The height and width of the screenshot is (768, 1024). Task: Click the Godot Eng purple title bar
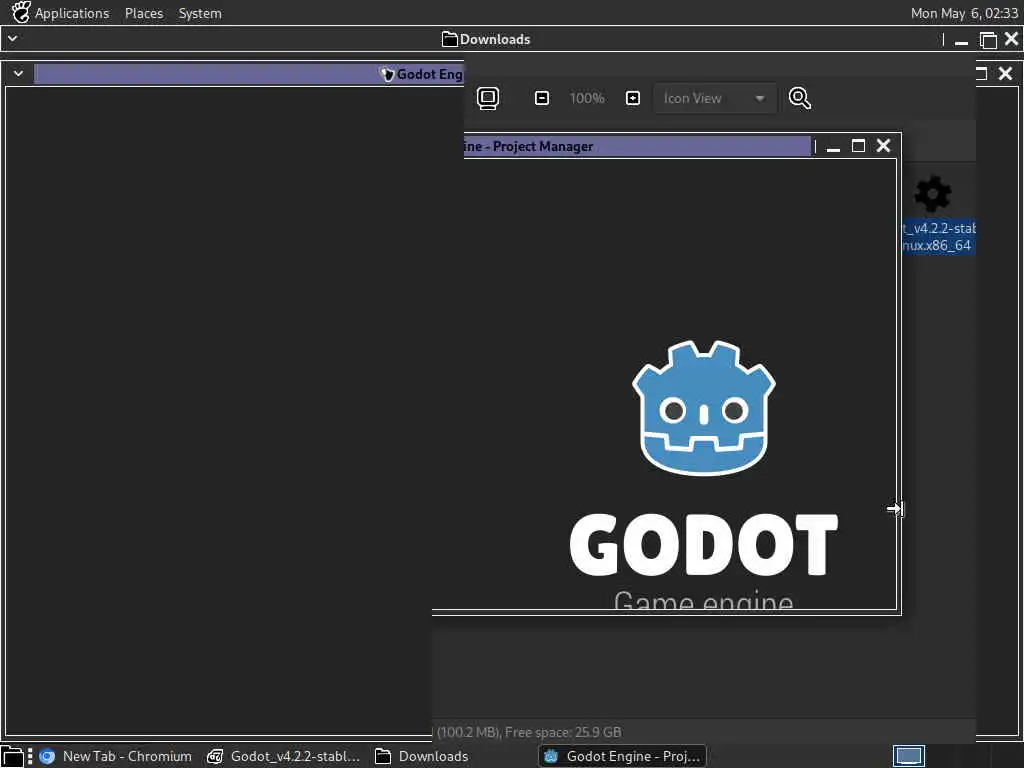[249, 74]
